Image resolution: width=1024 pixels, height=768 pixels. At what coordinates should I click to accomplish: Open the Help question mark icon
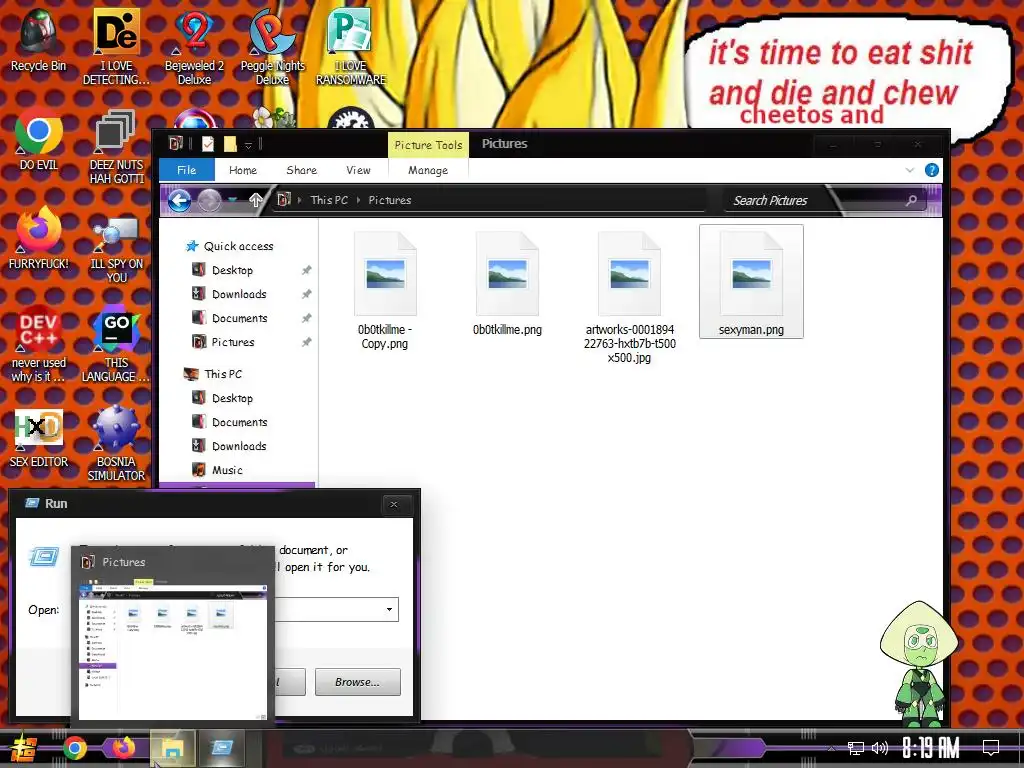pyautogui.click(x=932, y=170)
